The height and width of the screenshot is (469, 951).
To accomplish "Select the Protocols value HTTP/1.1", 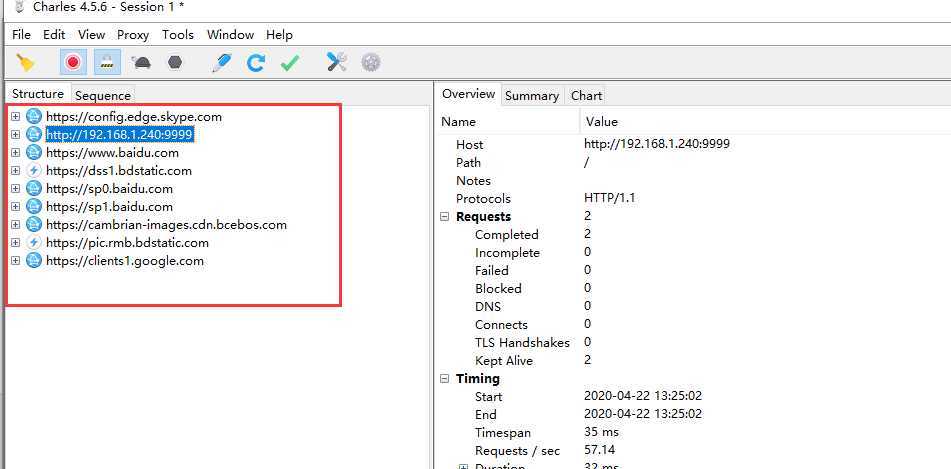I will [609, 198].
